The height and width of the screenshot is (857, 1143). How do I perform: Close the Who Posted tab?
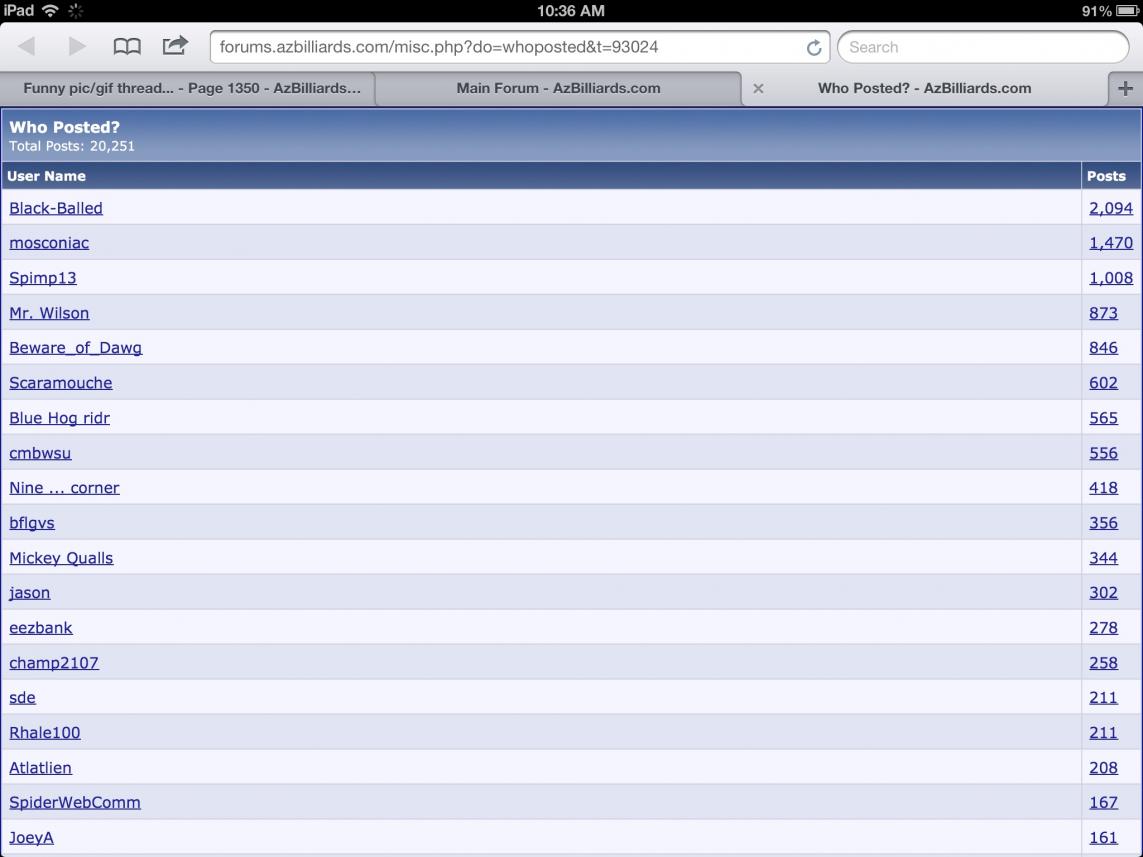point(758,88)
